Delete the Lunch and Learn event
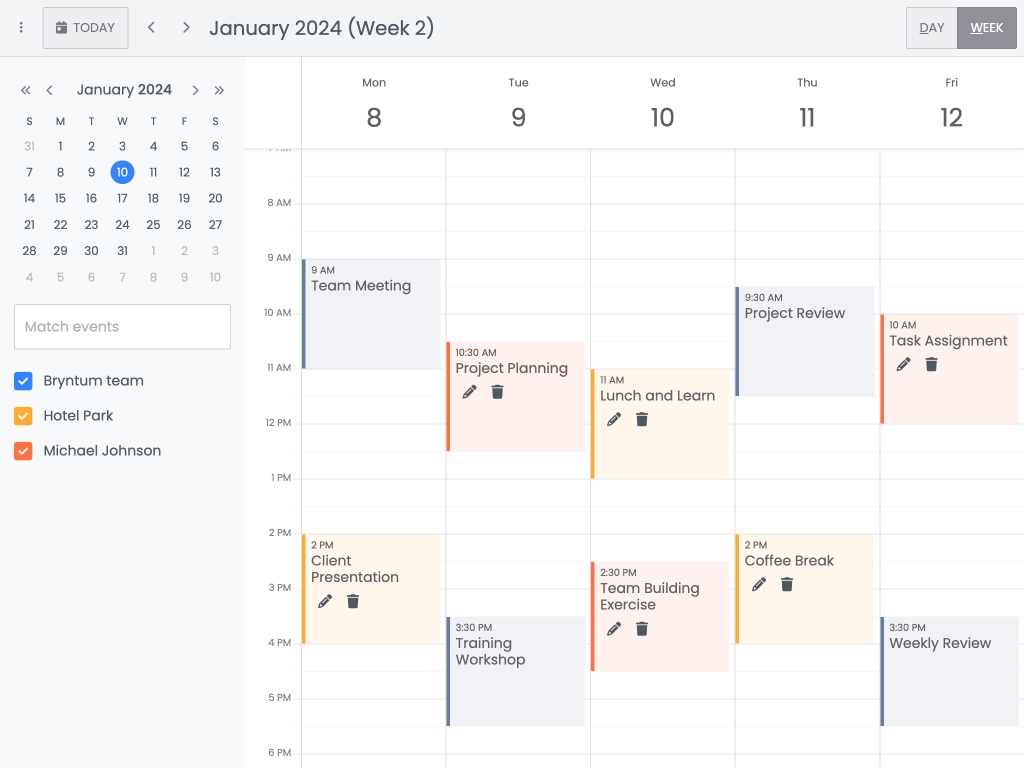1024x768 pixels. [x=642, y=419]
